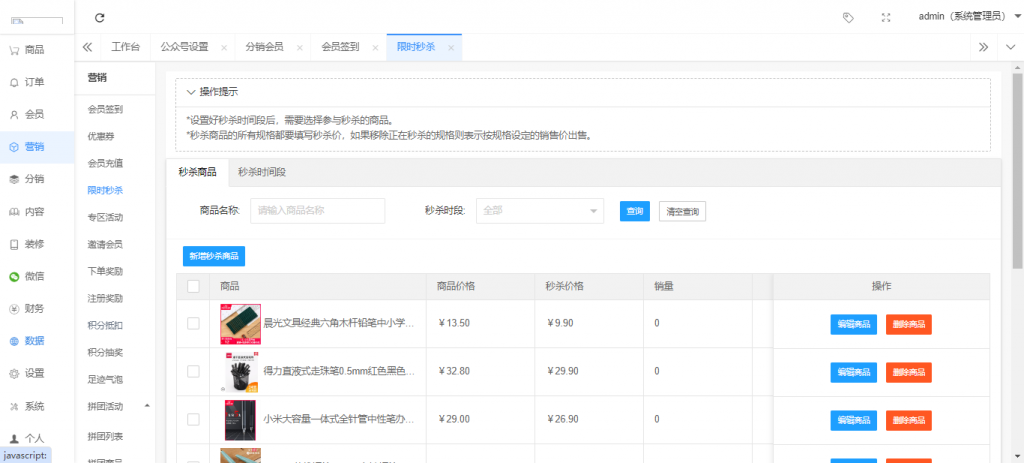Select all rows with header checkbox

tap(194, 287)
